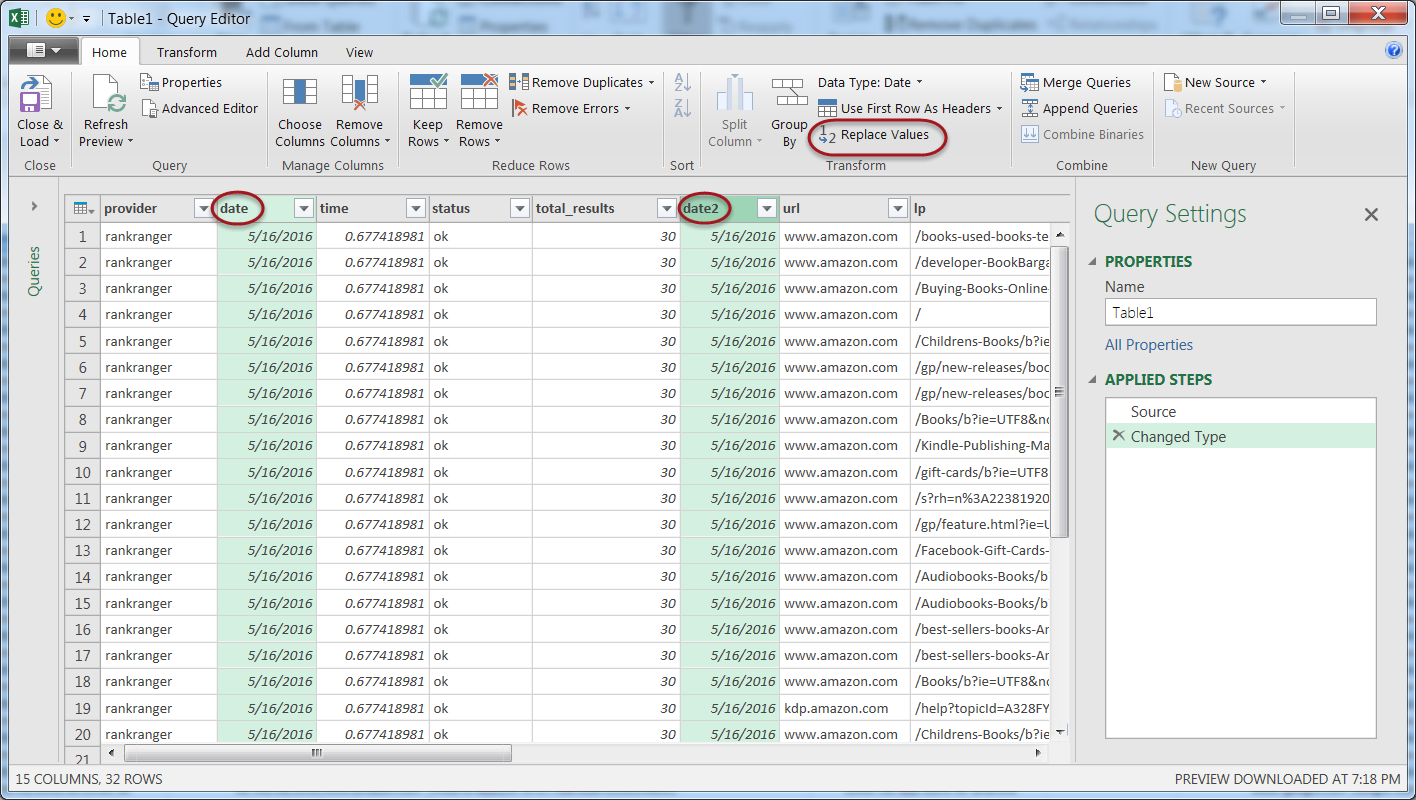Click the Refresh Preview icon
This screenshot has width=1416, height=800.
pyautogui.click(x=106, y=96)
